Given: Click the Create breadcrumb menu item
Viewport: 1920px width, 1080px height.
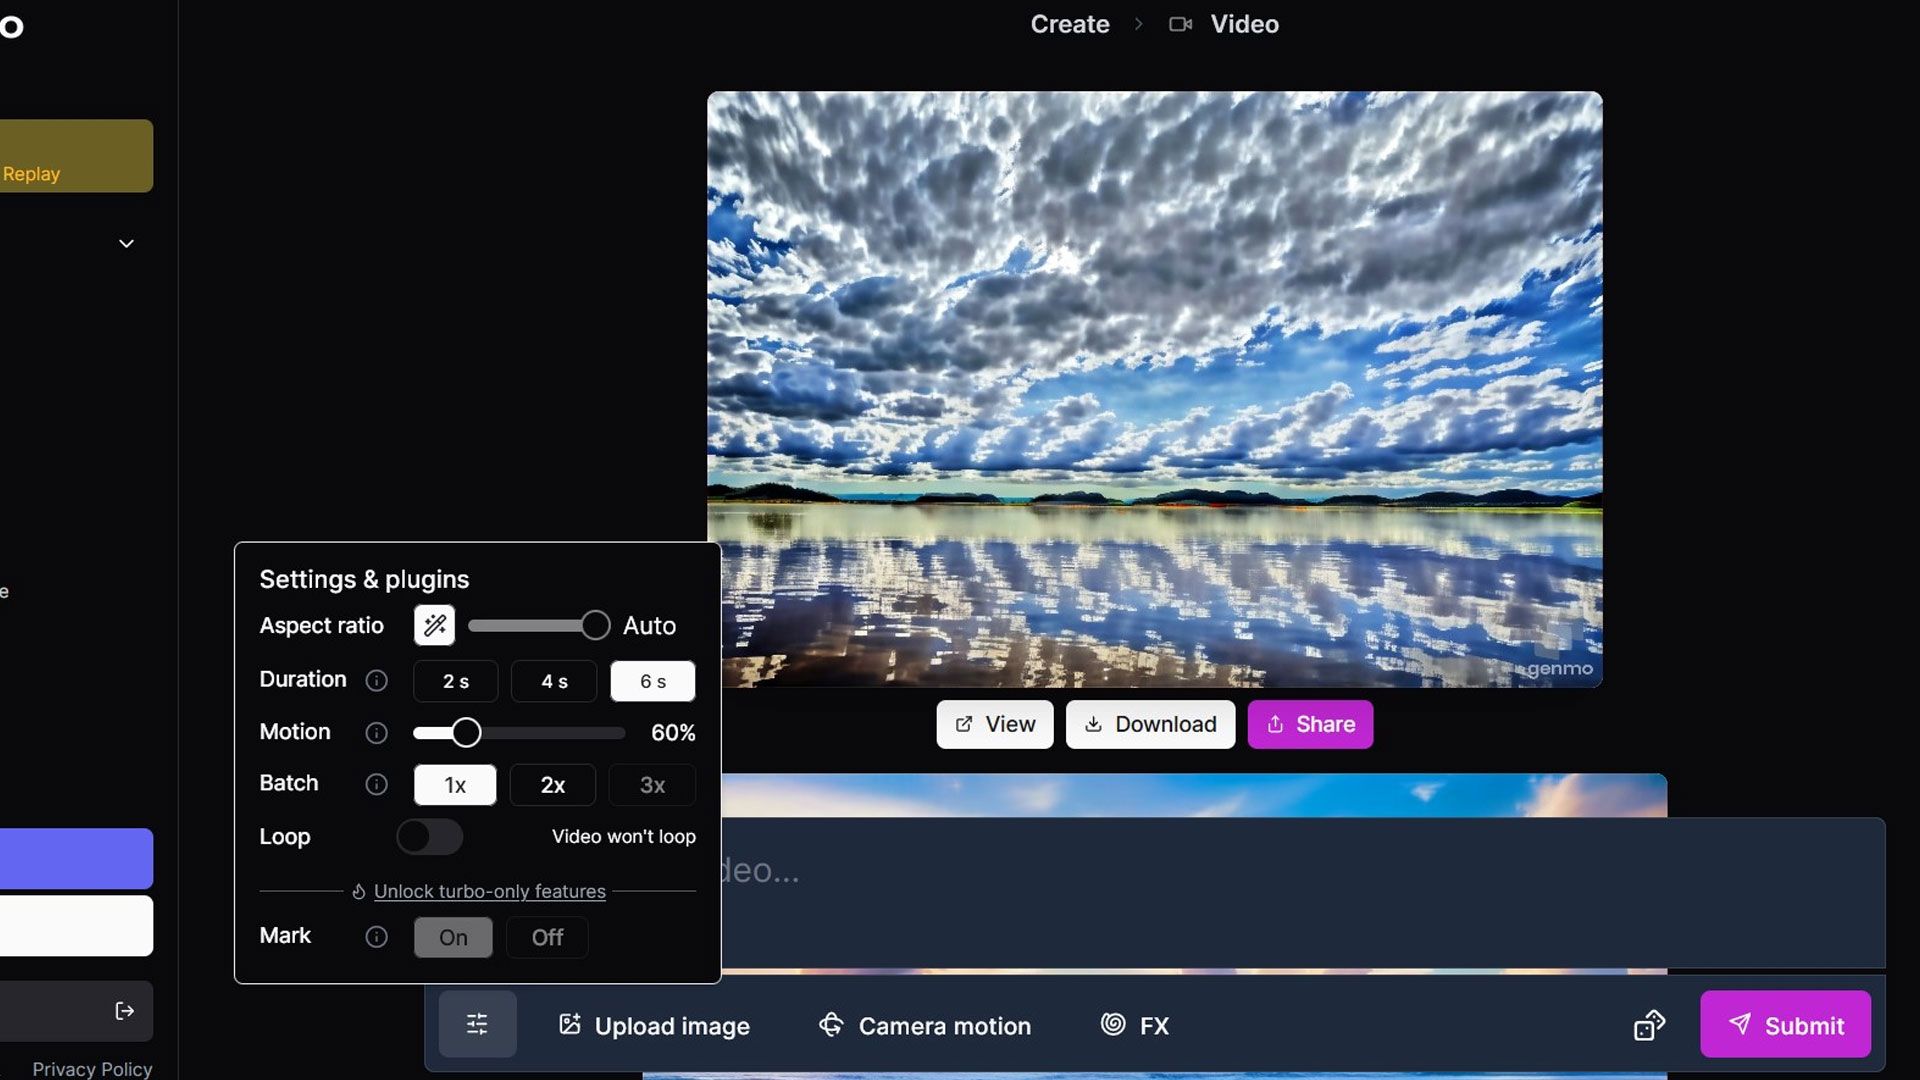Looking at the screenshot, I should 1069,24.
